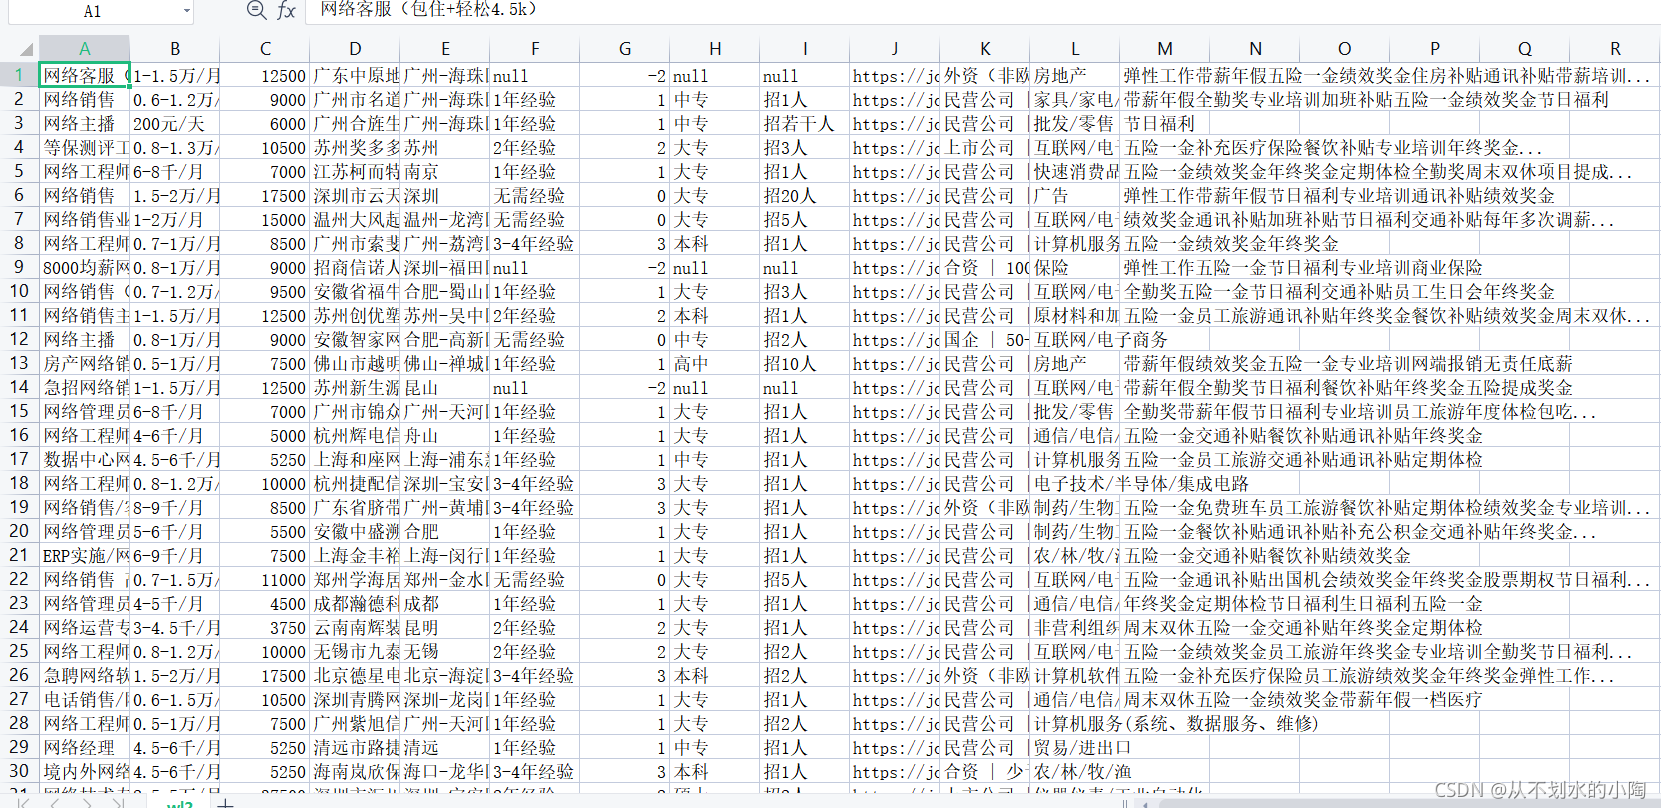Click the cell reading 招10人
Image resolution: width=1661 pixels, height=808 pixels.
[x=805, y=363]
